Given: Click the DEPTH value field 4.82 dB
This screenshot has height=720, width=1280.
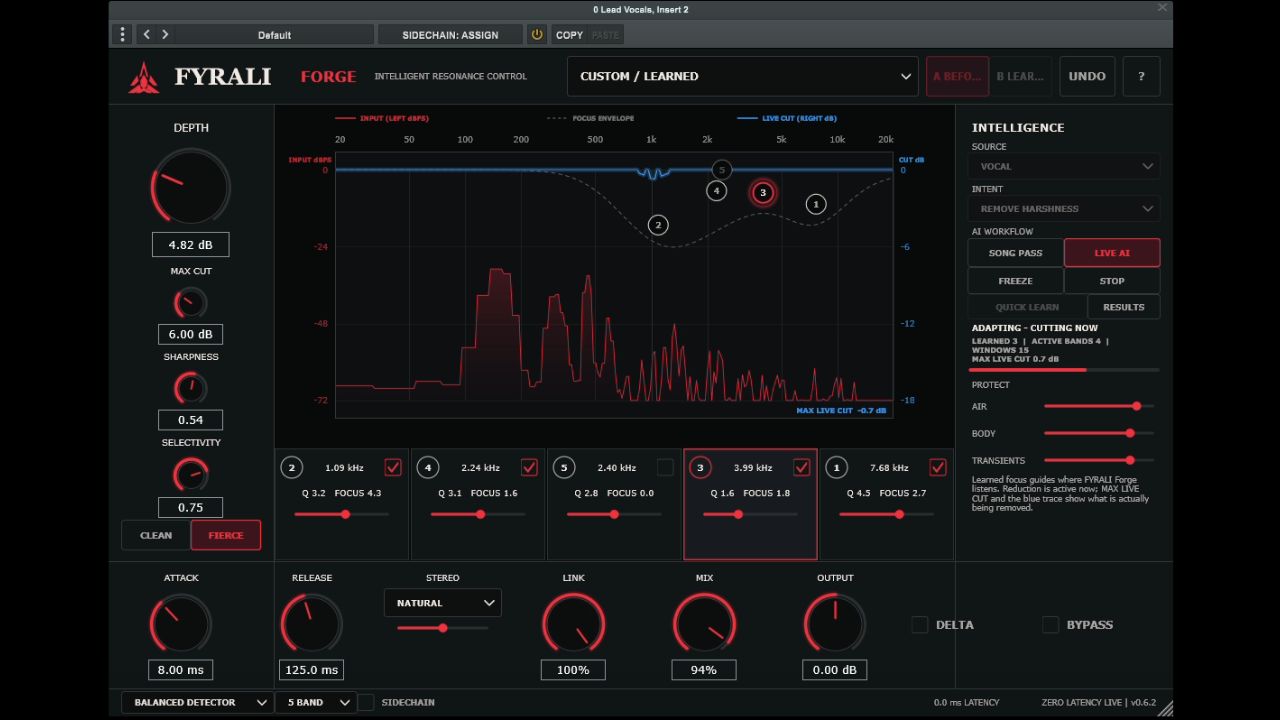Looking at the screenshot, I should click(x=190, y=245).
